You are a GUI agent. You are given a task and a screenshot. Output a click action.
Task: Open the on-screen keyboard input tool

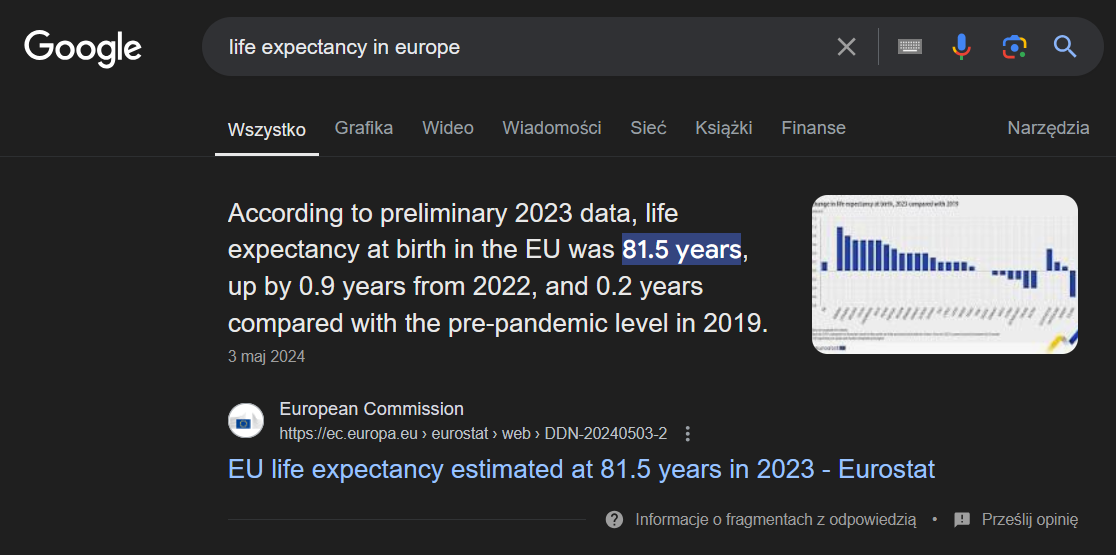909,47
